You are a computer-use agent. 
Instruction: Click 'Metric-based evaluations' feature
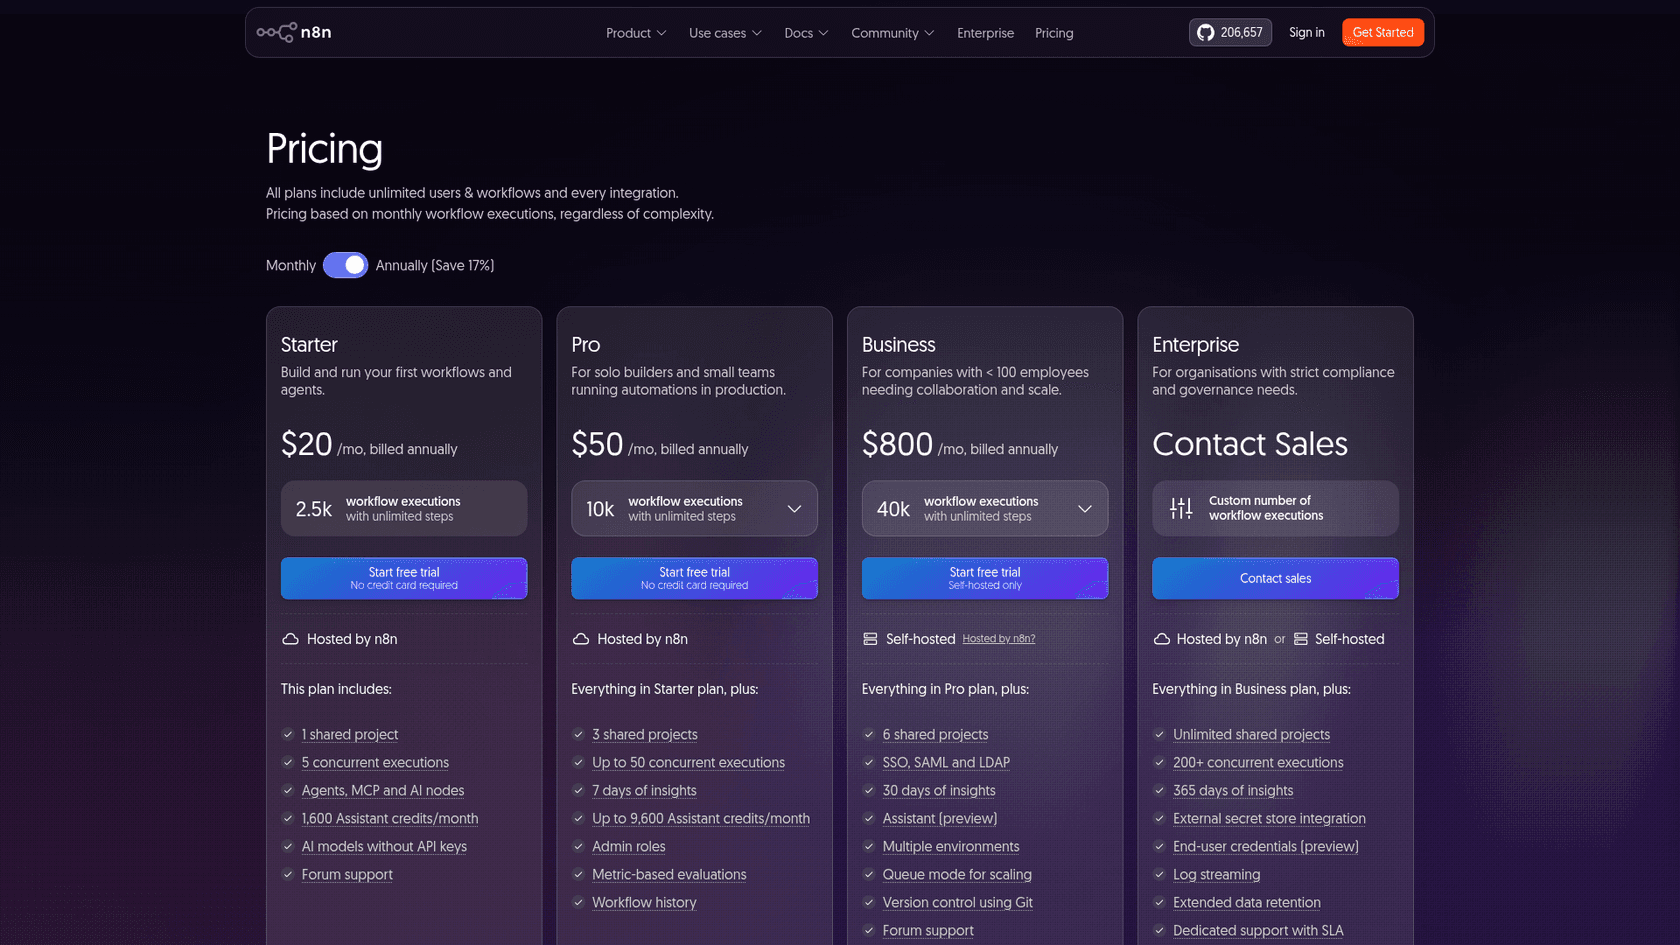click(669, 874)
